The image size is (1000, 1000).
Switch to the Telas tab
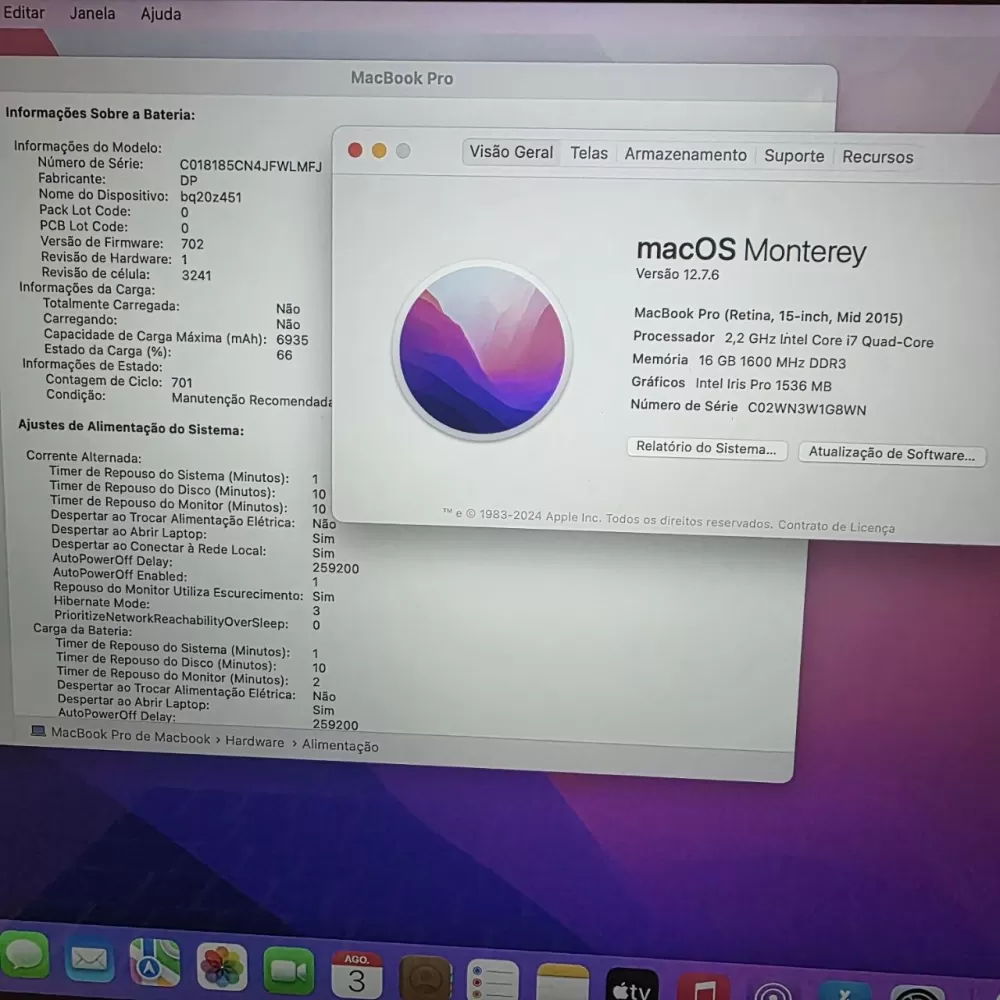(x=589, y=154)
